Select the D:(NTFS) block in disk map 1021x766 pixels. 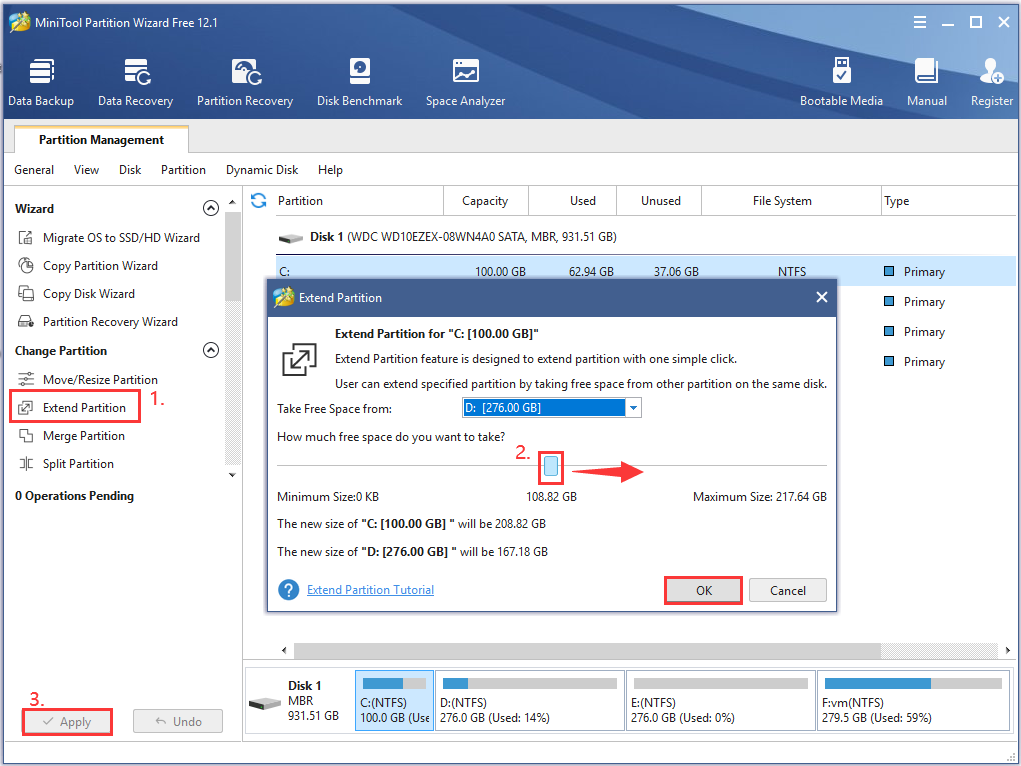tap(529, 701)
